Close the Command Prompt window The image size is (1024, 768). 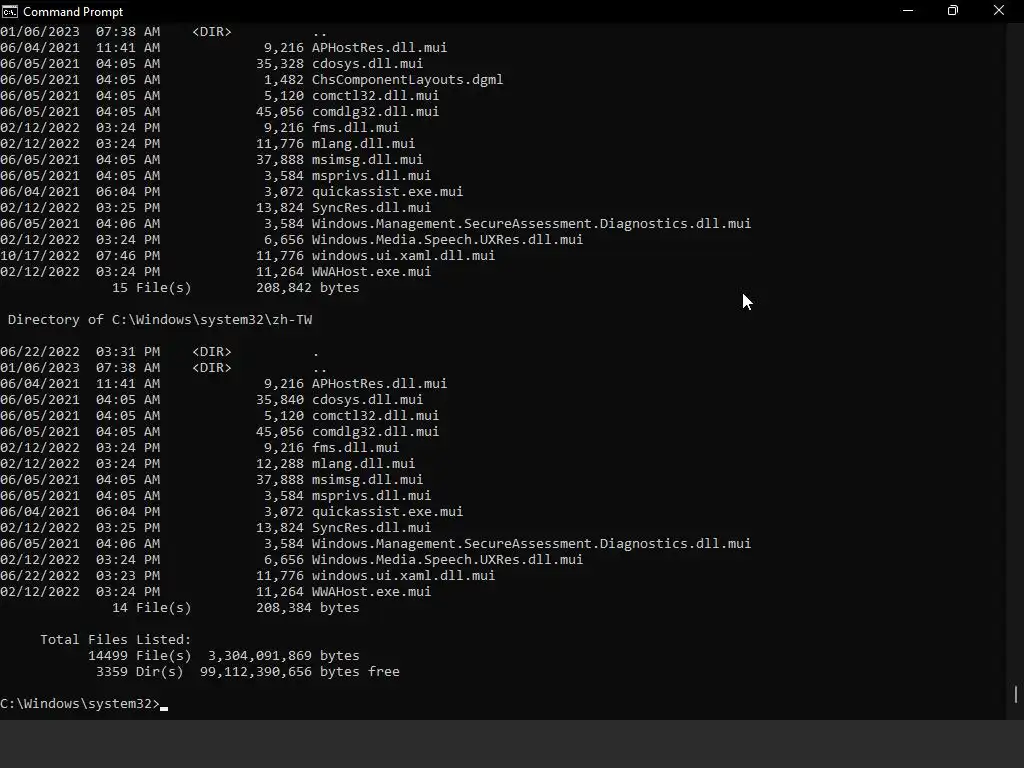point(998,11)
